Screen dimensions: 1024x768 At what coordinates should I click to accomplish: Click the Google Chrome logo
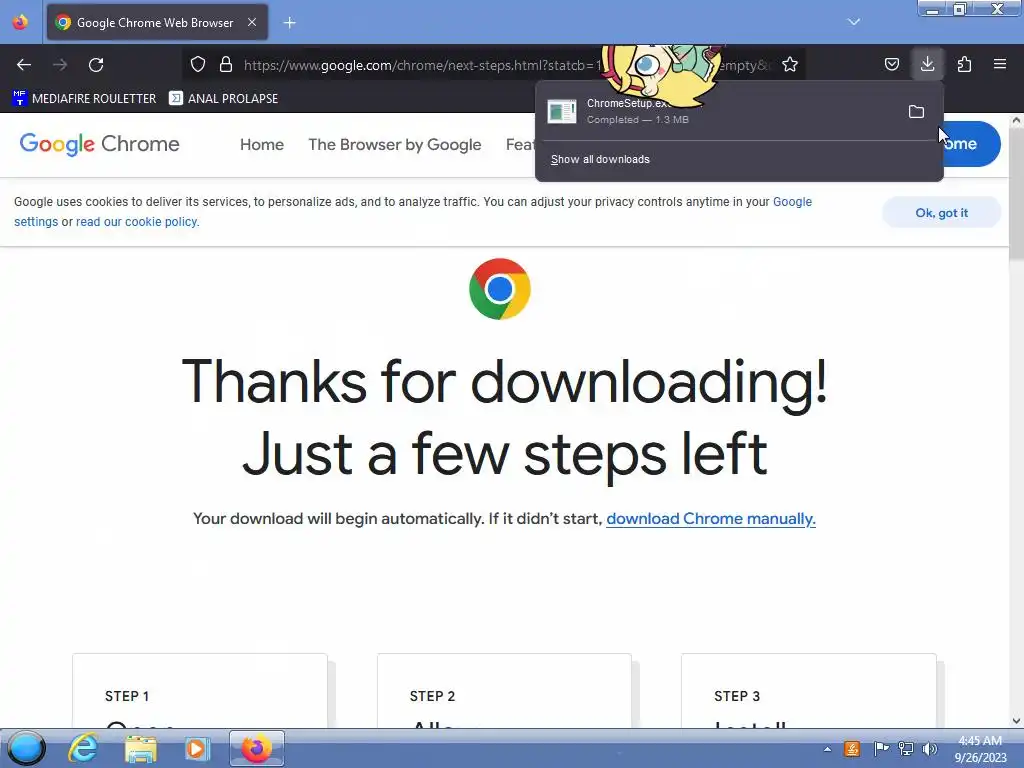(99, 144)
